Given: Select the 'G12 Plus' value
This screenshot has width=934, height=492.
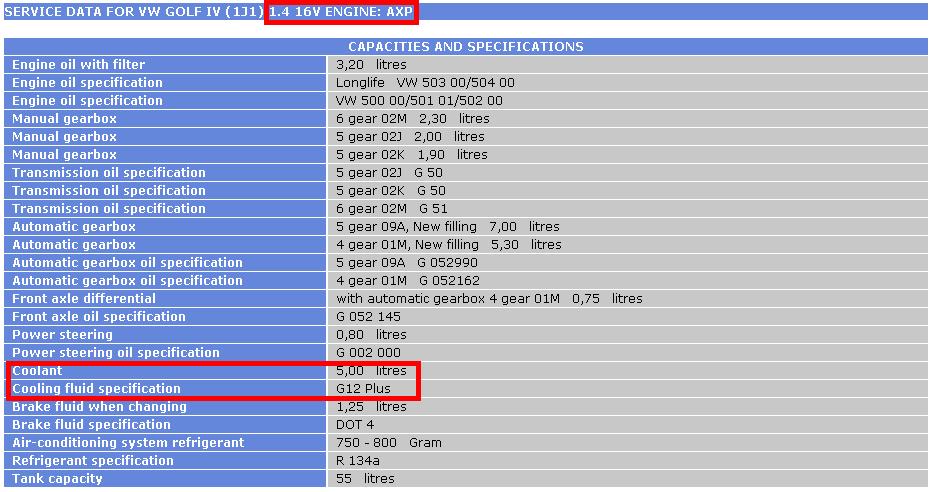Looking at the screenshot, I should (363, 388).
